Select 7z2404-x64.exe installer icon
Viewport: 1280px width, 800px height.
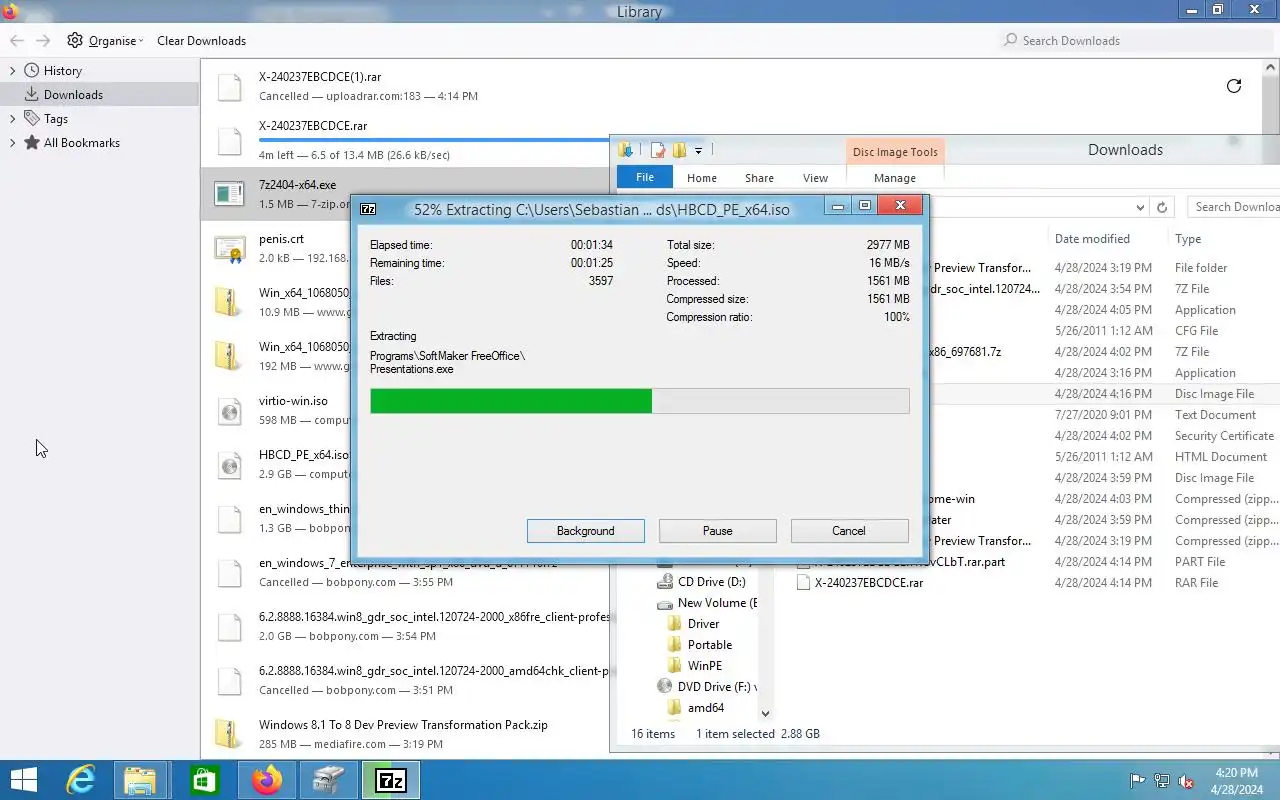pos(230,194)
